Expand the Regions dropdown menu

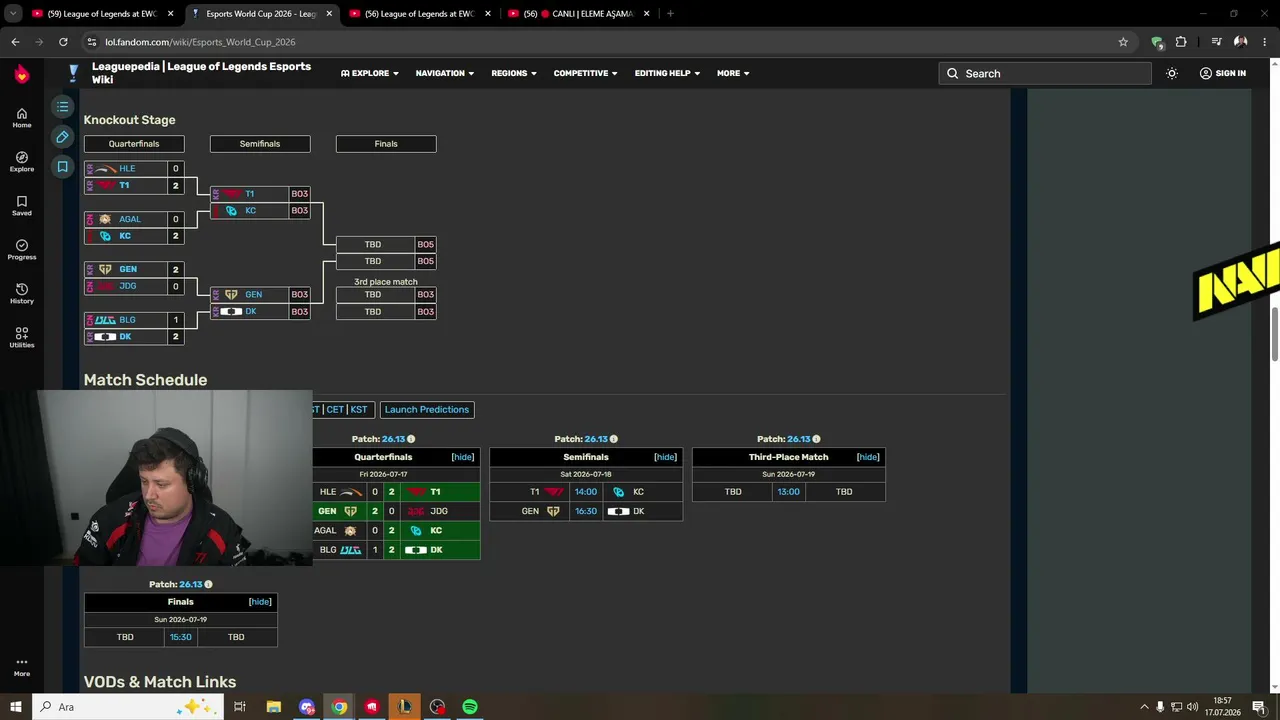pos(514,73)
